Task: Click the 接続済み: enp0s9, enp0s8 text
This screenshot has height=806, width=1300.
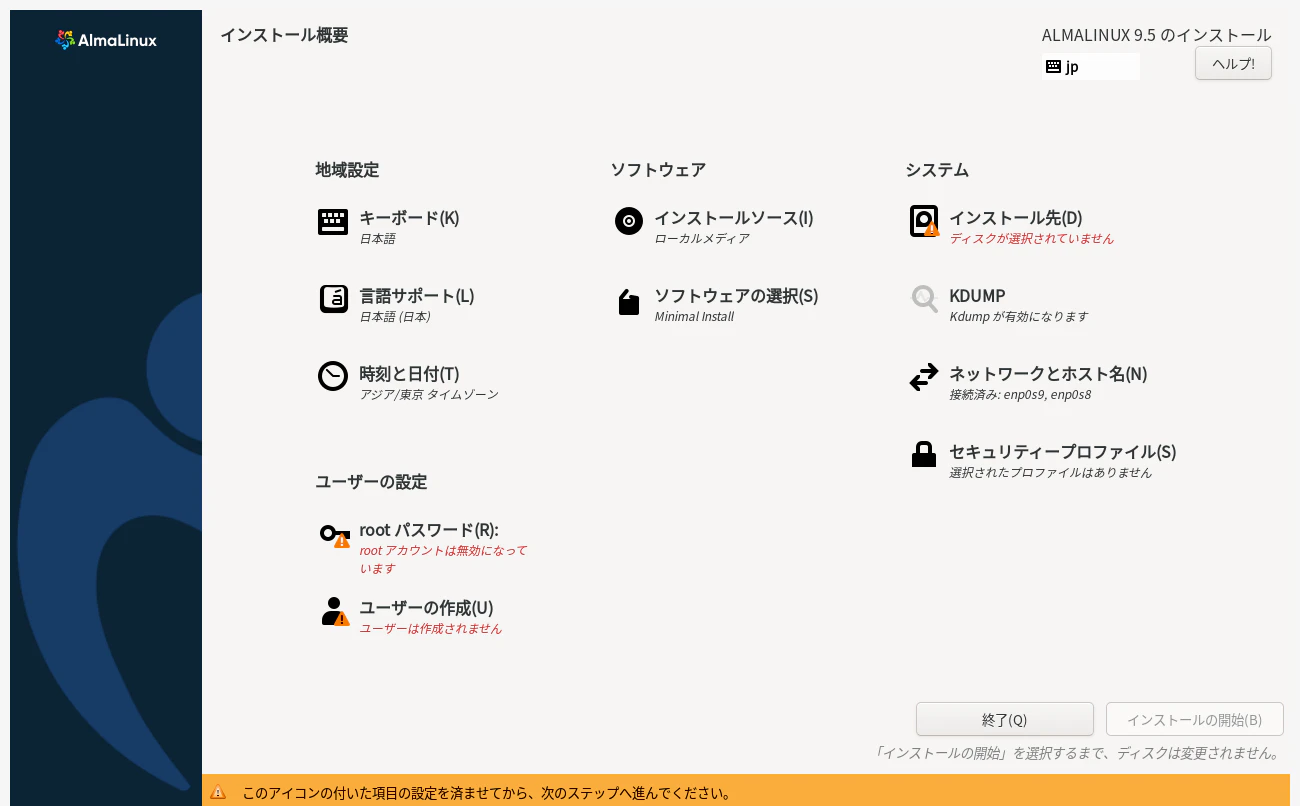Action: [x=1020, y=395]
